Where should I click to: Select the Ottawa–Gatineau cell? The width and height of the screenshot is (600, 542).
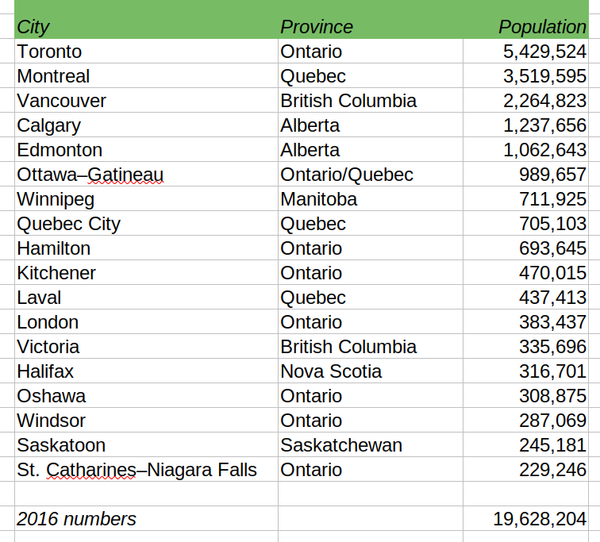147,175
